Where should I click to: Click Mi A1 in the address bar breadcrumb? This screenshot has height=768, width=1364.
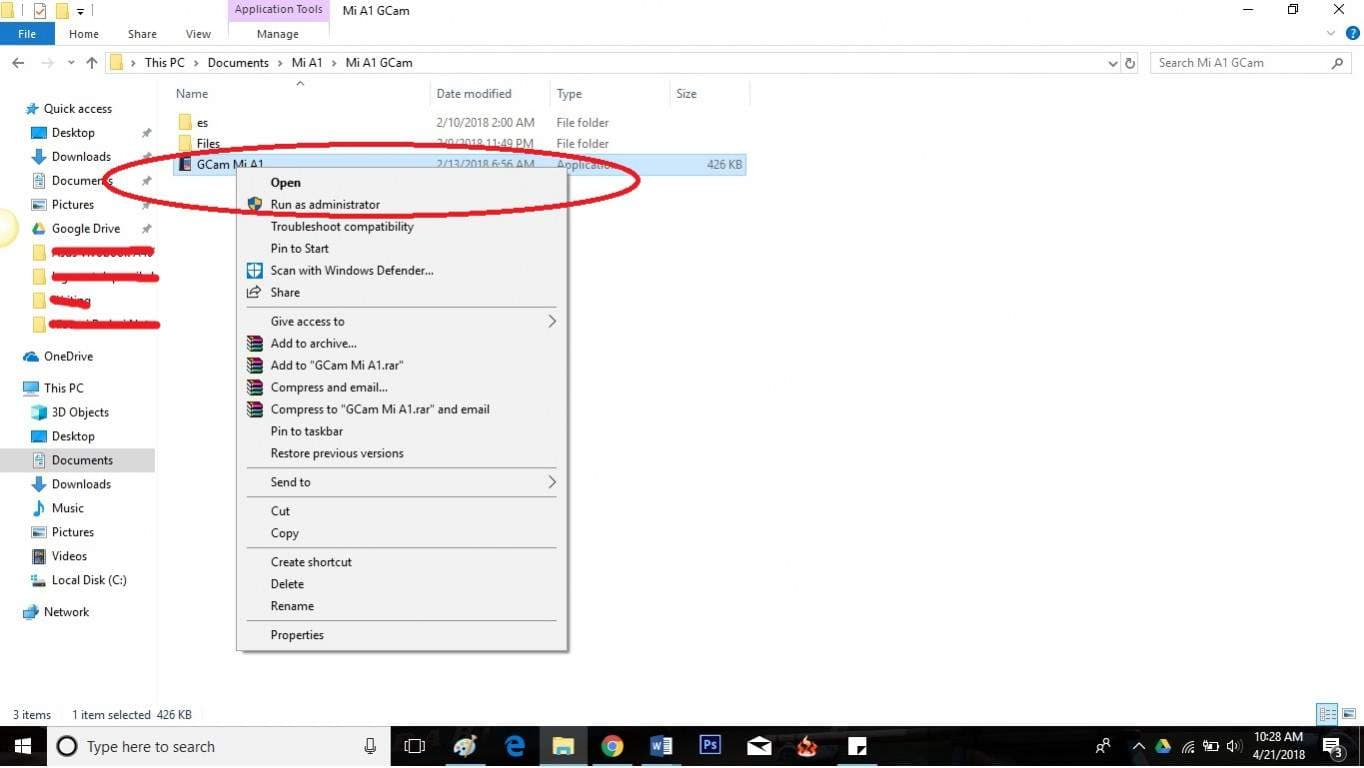(x=307, y=63)
